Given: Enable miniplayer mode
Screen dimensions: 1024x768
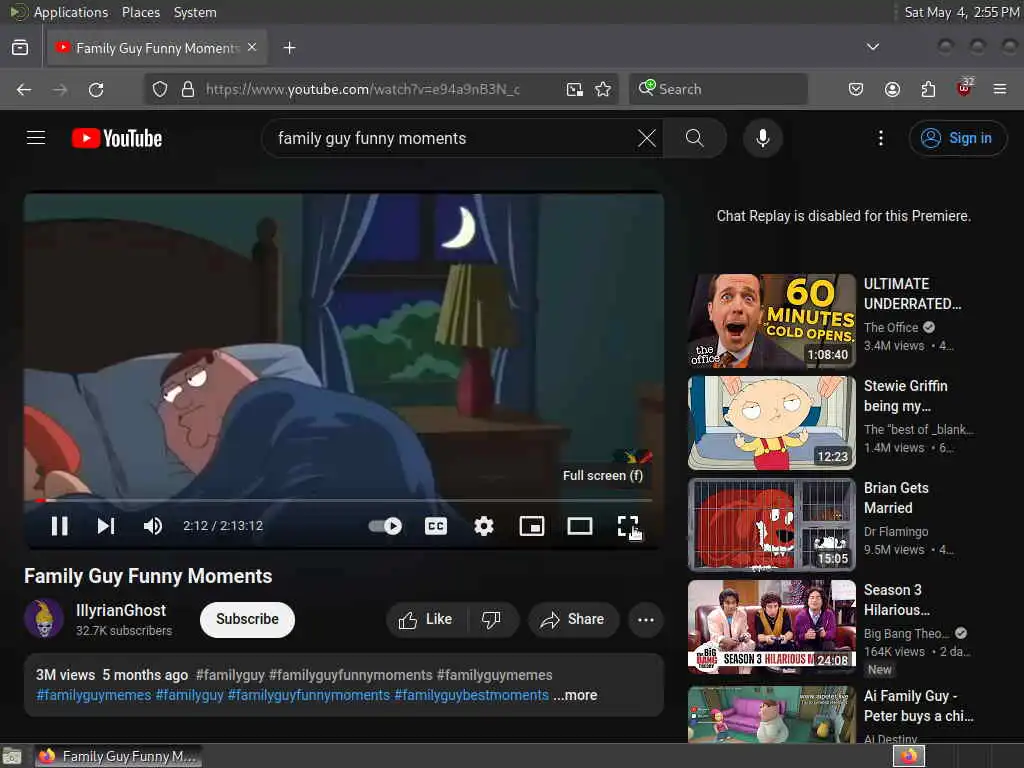Looking at the screenshot, I should click(x=532, y=526).
